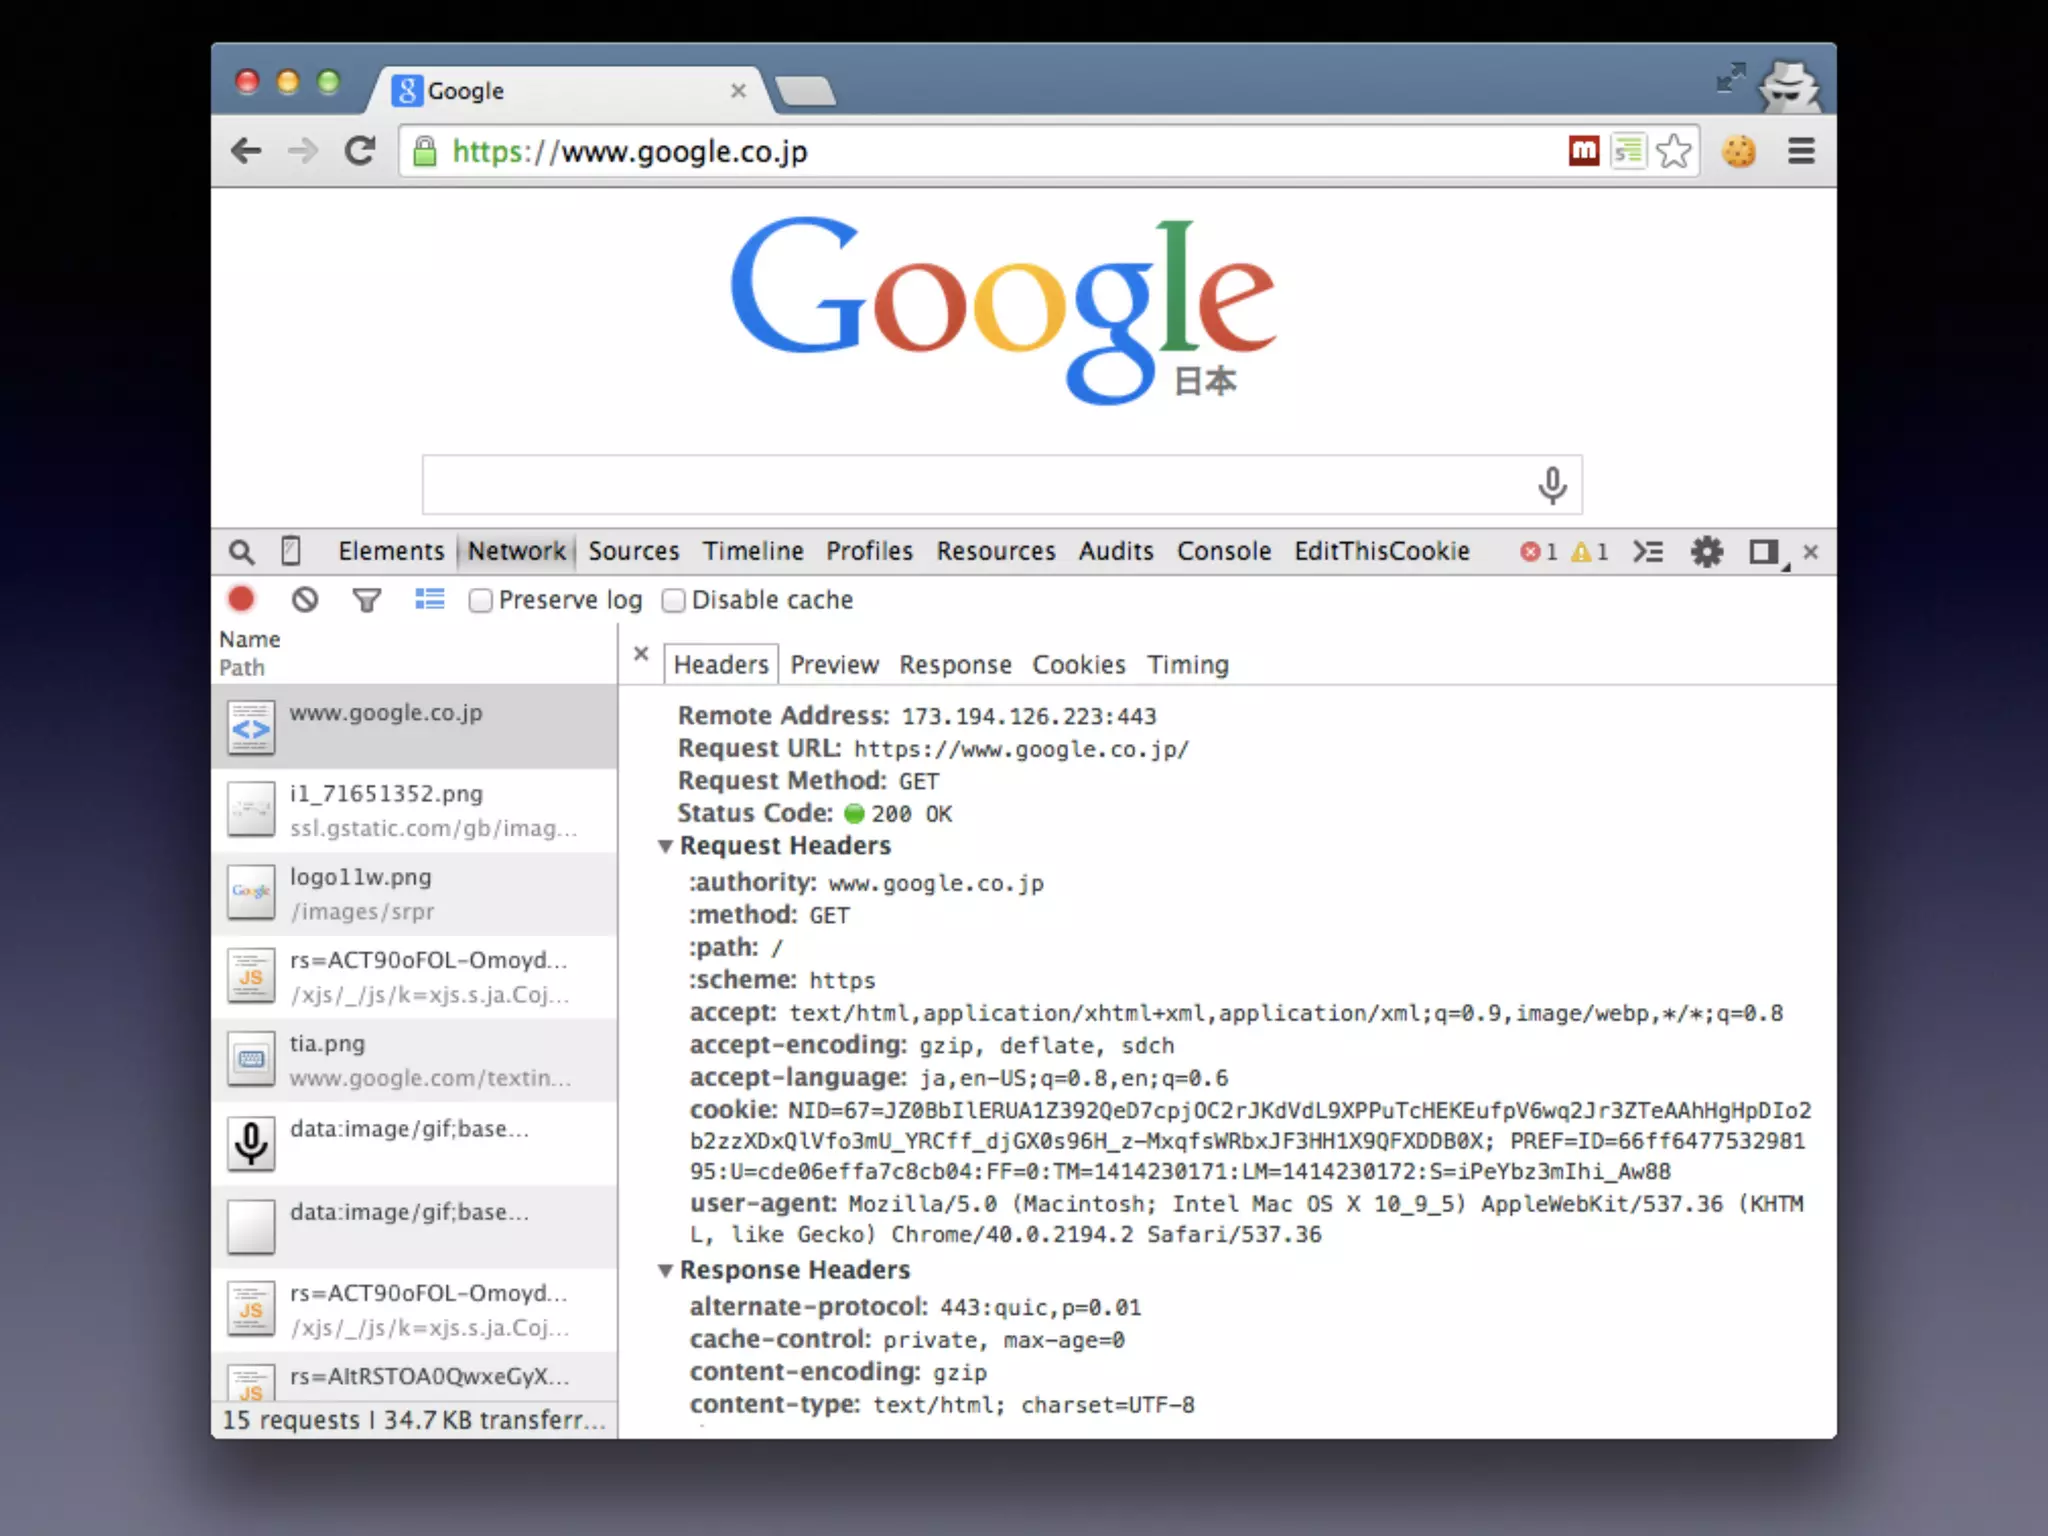Open the Chrome hamburger menu
This screenshot has width=2048, height=1536.
tap(1801, 152)
